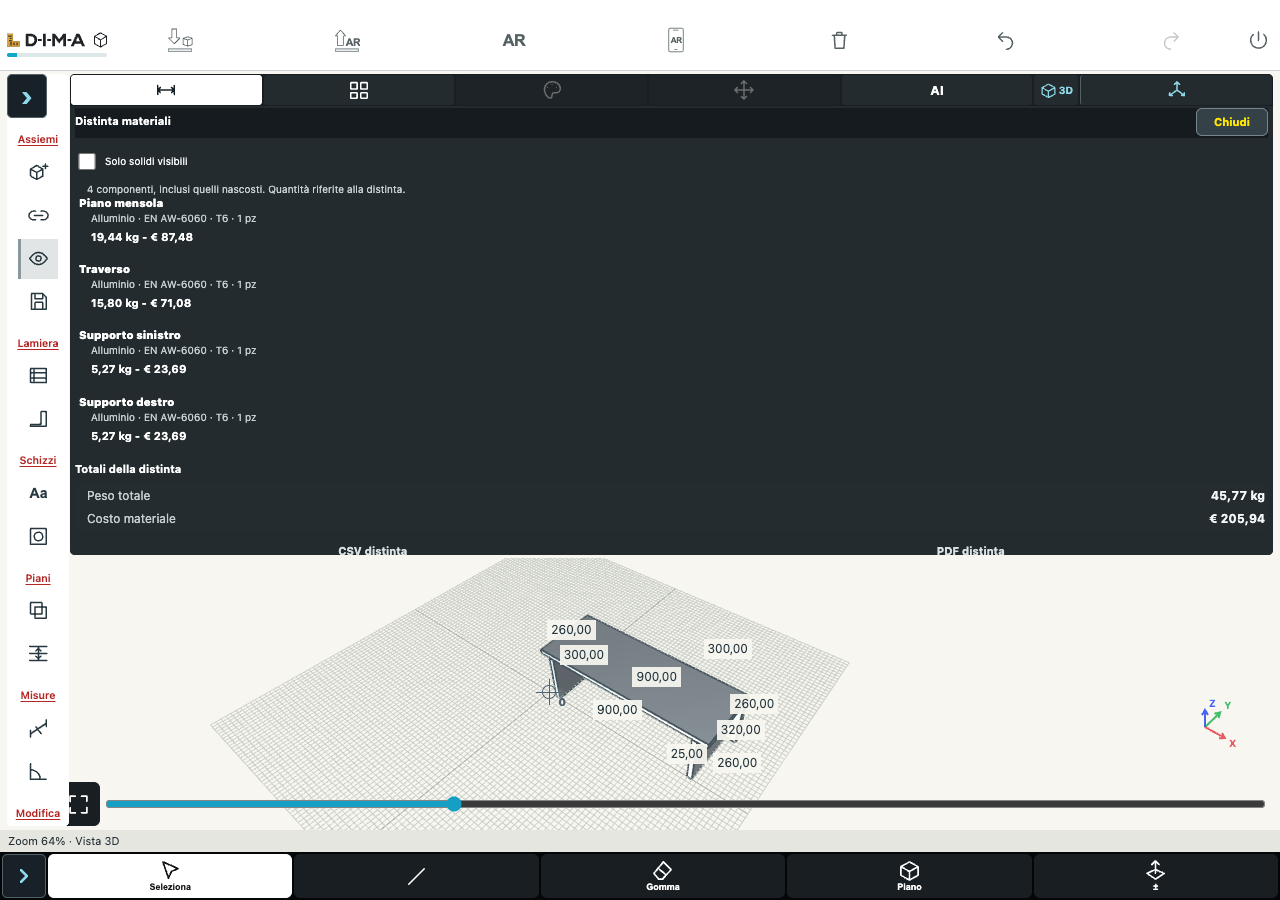1280x900 pixels.
Task: Select the angle measure tool icon
Action: [38, 772]
